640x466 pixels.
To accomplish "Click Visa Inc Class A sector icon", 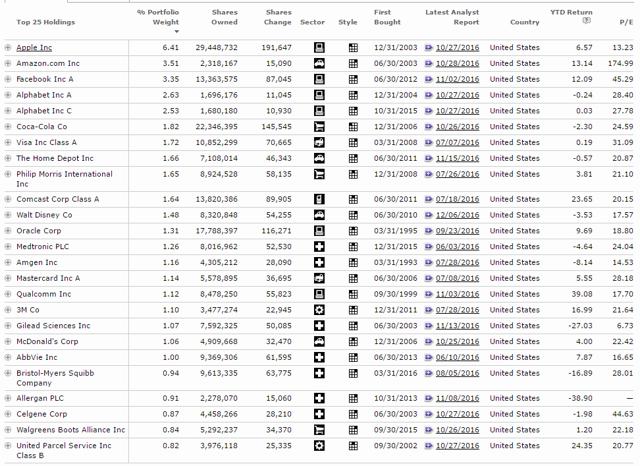I will (319, 143).
